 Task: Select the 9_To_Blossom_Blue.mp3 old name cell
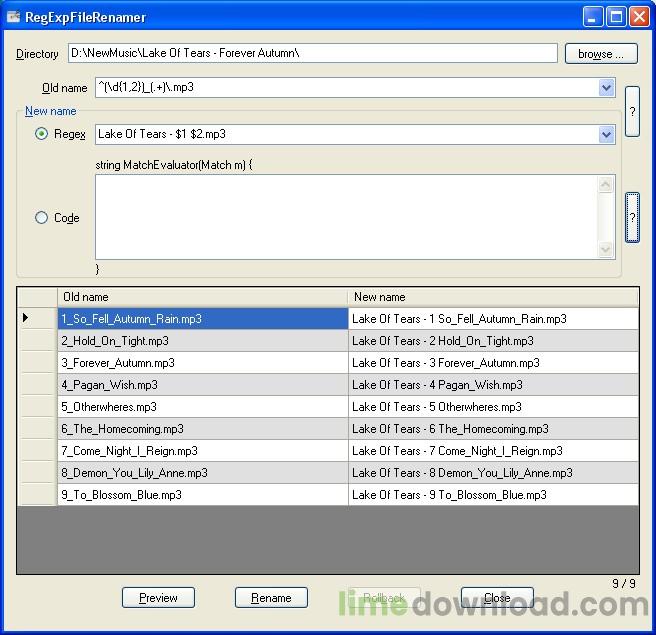click(202, 495)
